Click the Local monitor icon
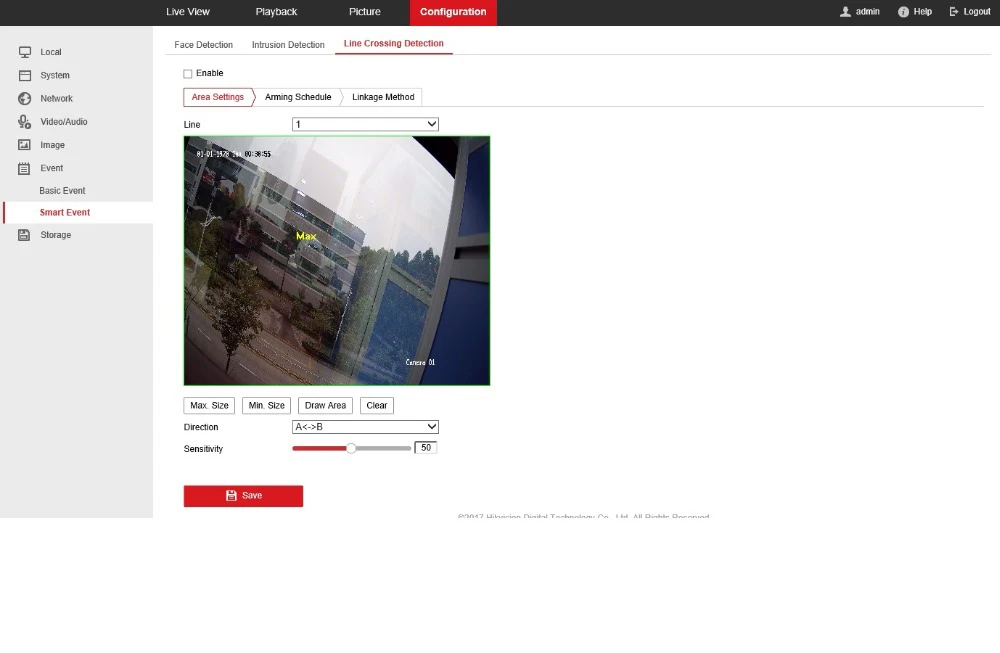The image size is (1000, 653). point(25,52)
